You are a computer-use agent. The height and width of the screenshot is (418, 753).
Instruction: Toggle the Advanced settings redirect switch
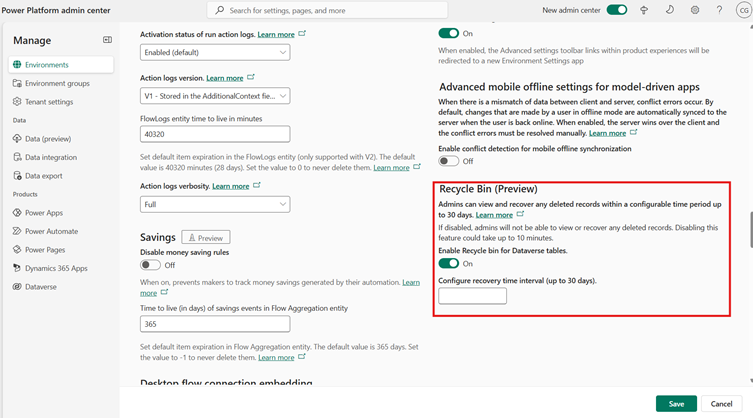[449, 33]
